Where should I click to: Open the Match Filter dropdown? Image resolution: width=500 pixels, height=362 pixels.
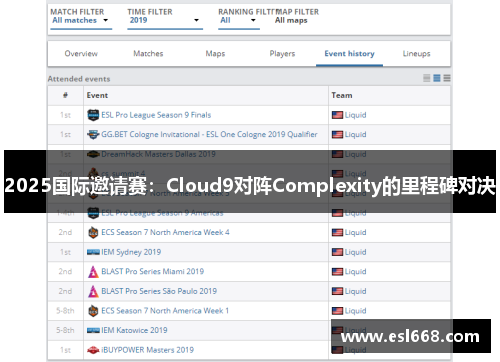tap(81, 20)
